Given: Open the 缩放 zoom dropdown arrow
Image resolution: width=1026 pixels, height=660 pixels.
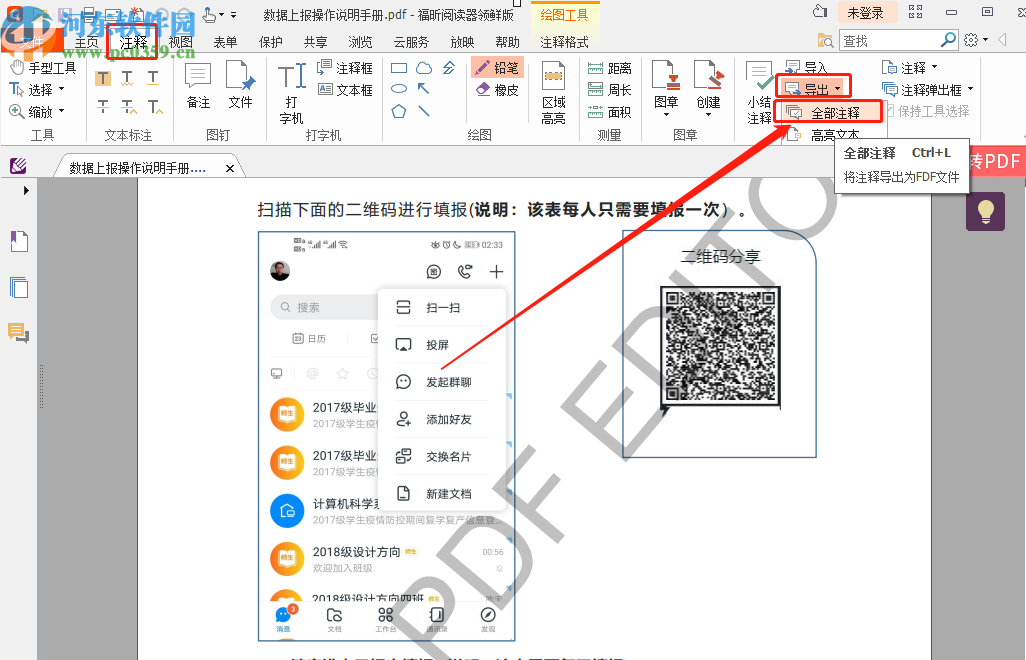Looking at the screenshot, I should (62, 111).
